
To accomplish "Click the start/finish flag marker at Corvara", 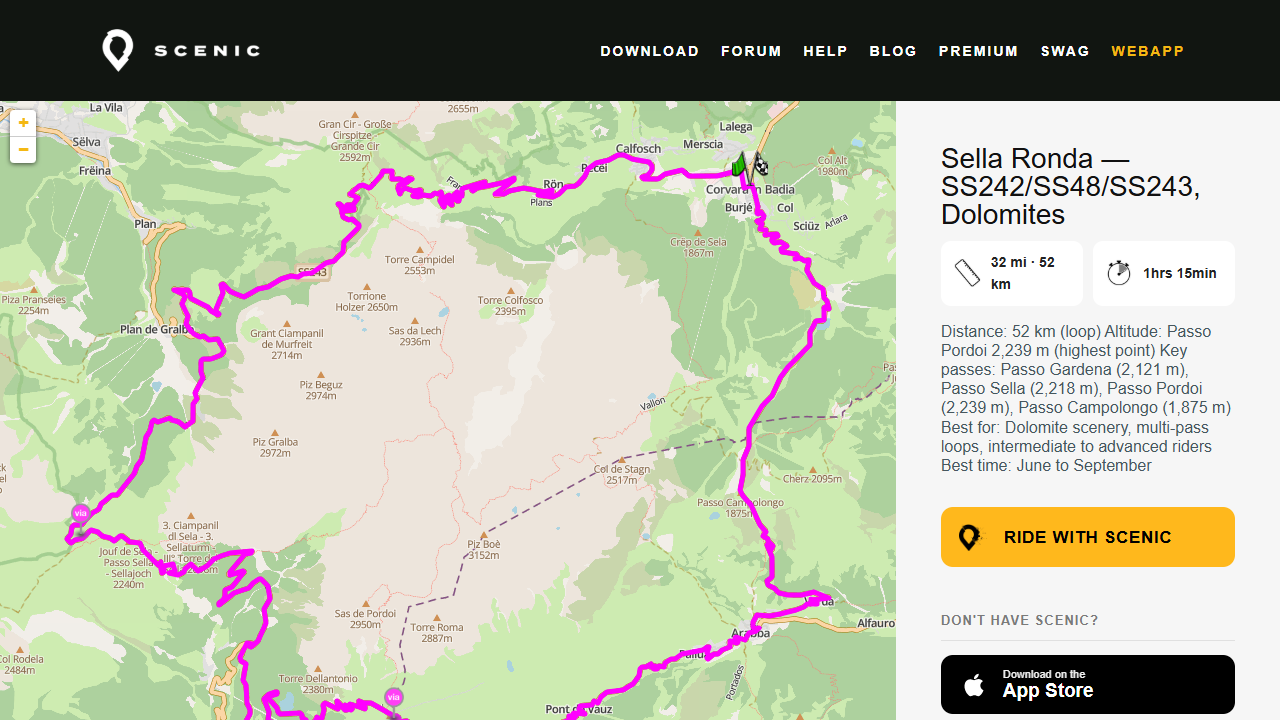I will (750, 167).
